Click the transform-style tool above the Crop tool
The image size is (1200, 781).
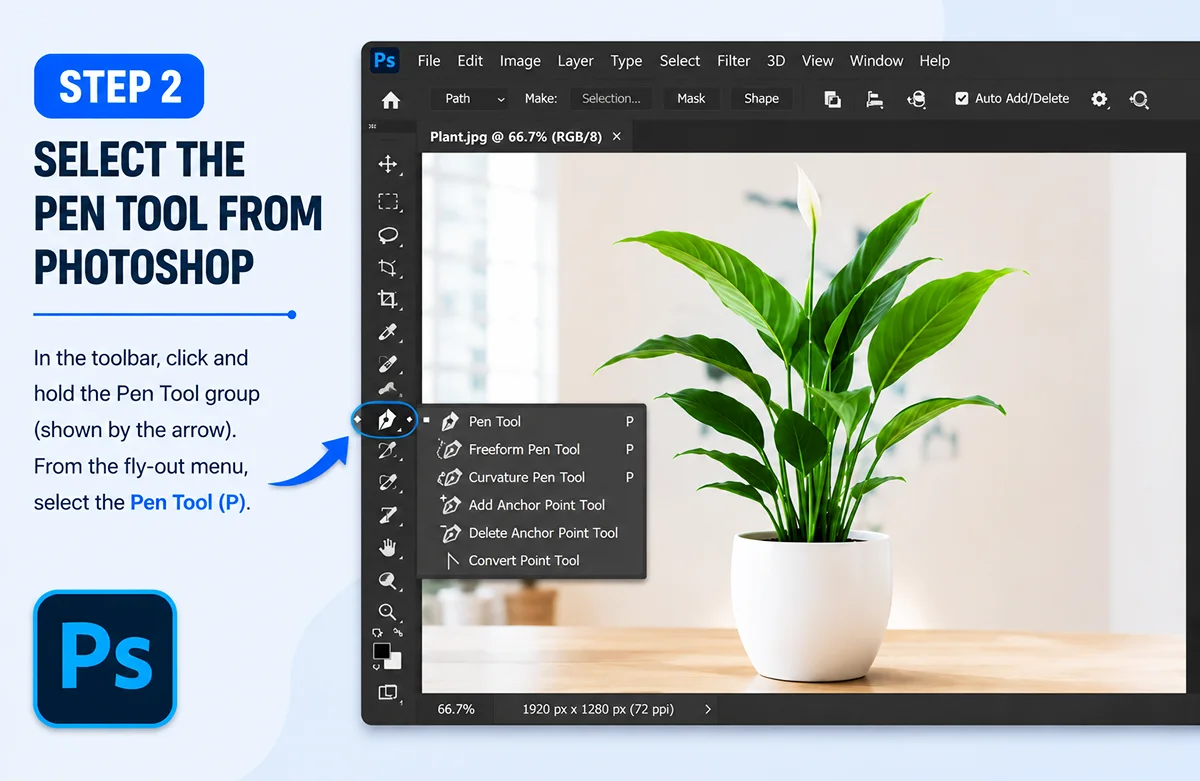point(388,267)
